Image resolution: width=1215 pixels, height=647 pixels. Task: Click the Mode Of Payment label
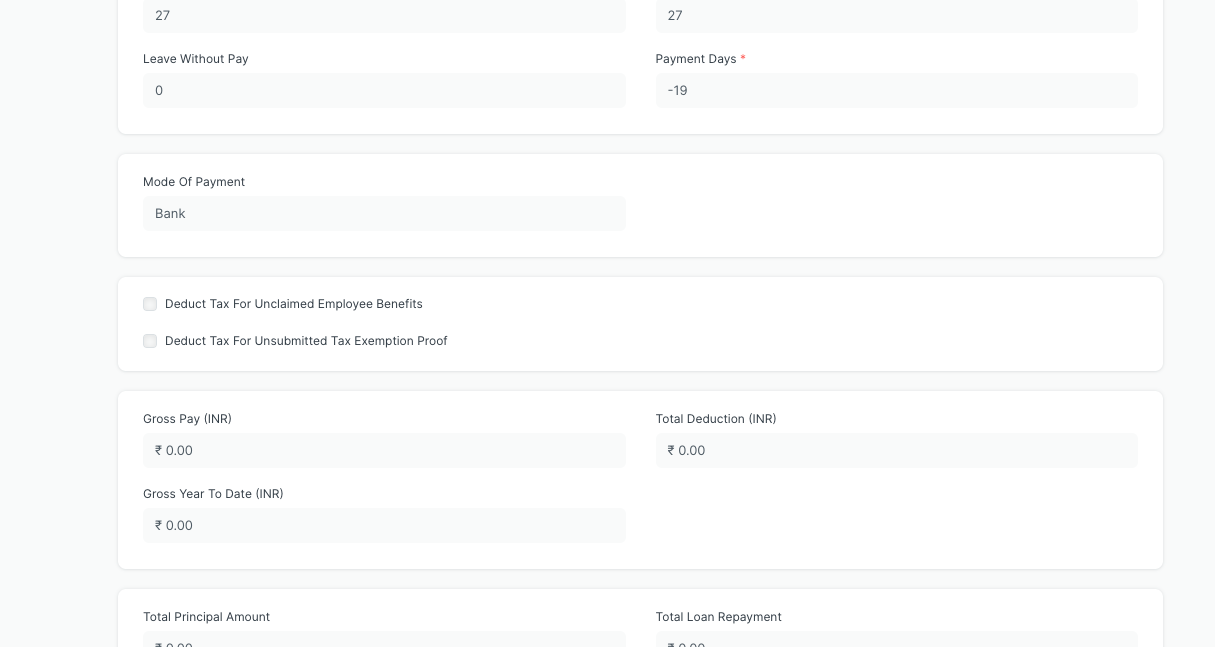coord(194,182)
